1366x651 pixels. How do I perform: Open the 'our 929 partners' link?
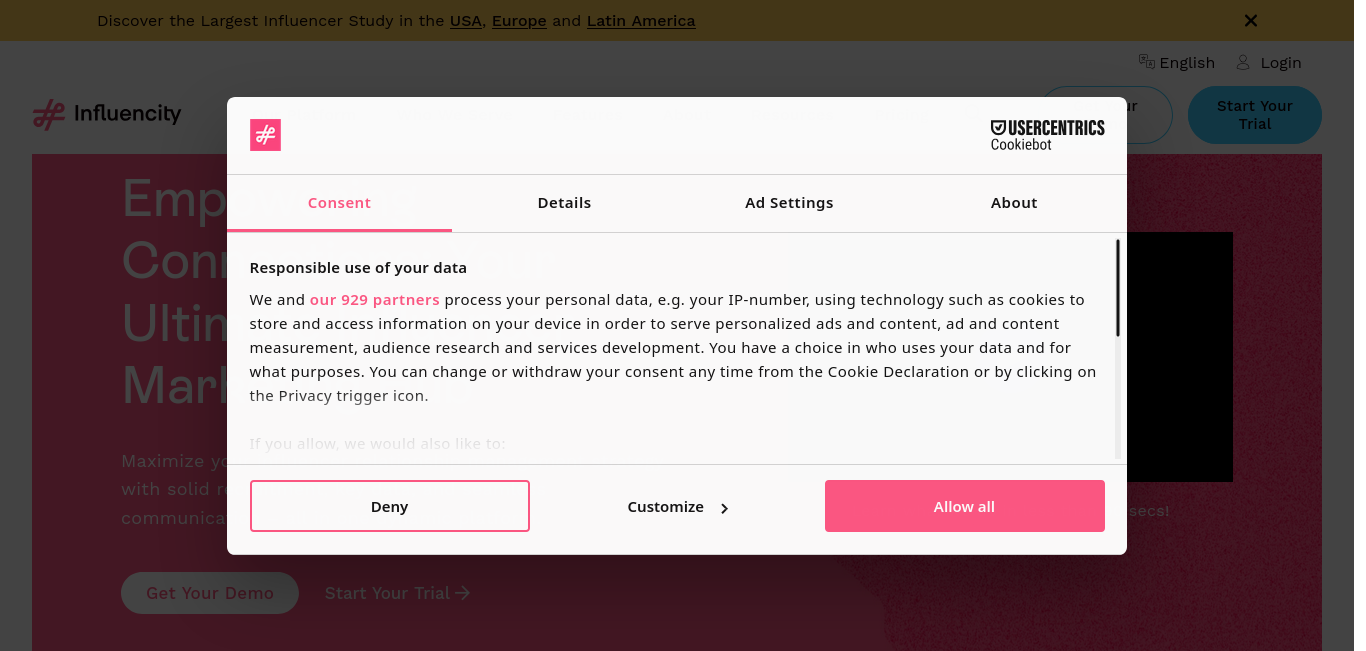pos(375,300)
